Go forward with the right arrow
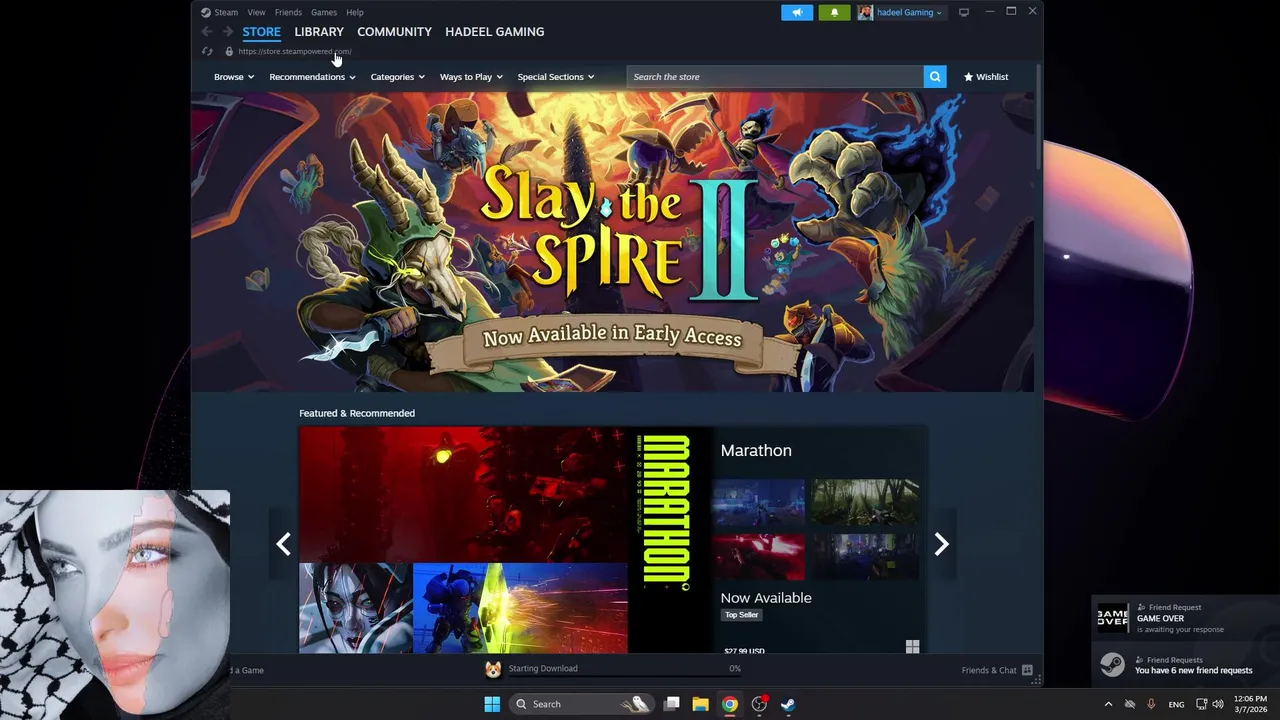Viewport: 1280px width, 720px height. tap(228, 32)
